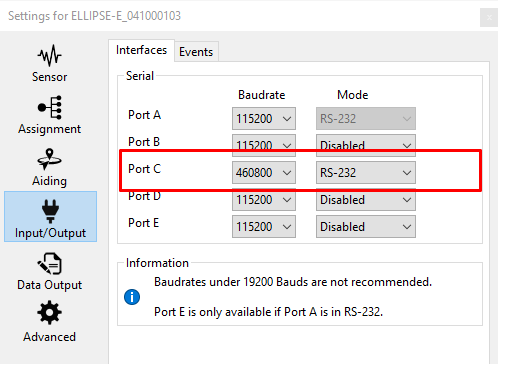Image resolution: width=518 pixels, height=384 pixels.
Task: Open Port E Disabled mode dropdown
Action: point(366,226)
